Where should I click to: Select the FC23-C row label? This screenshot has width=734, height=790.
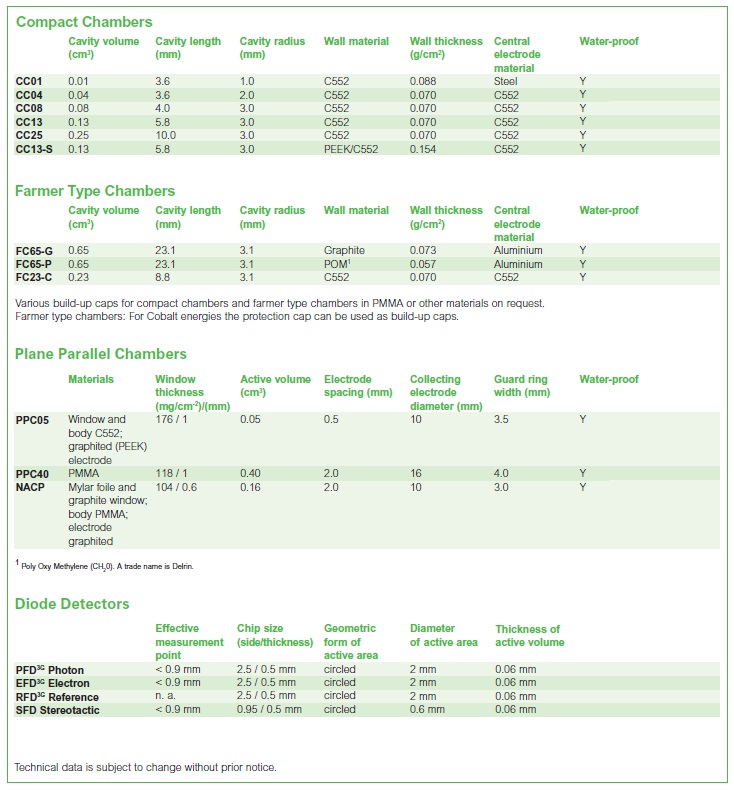[33, 277]
